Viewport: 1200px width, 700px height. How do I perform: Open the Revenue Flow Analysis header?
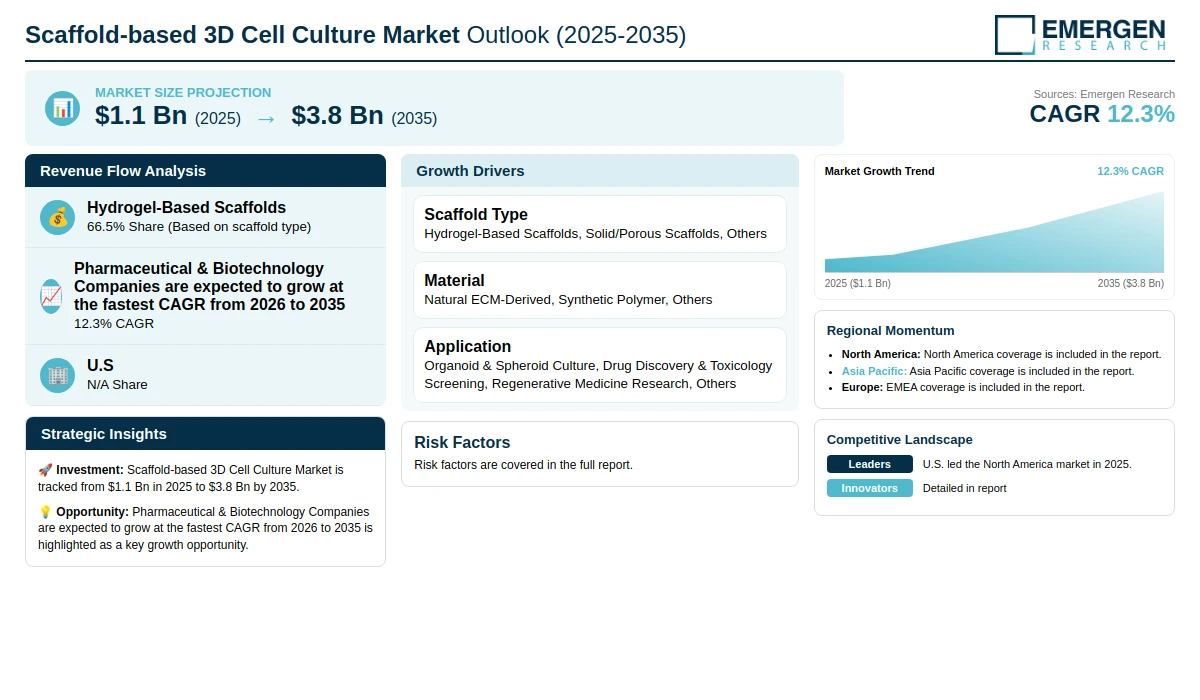point(205,170)
